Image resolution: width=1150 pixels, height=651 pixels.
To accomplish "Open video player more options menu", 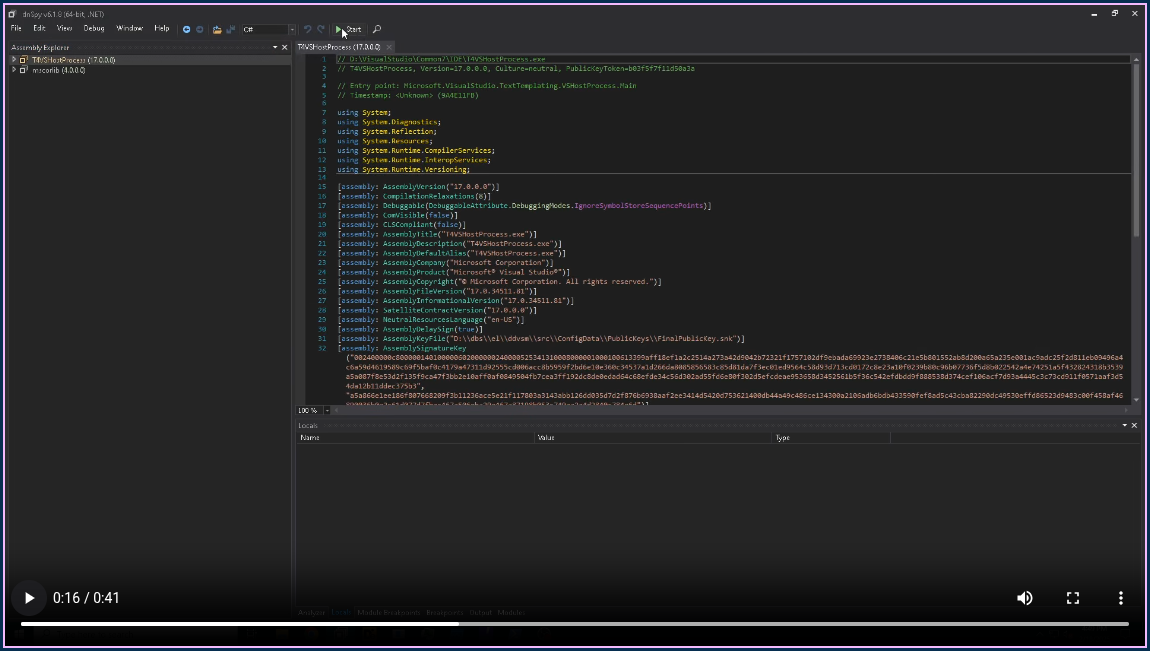I will (1120, 598).
